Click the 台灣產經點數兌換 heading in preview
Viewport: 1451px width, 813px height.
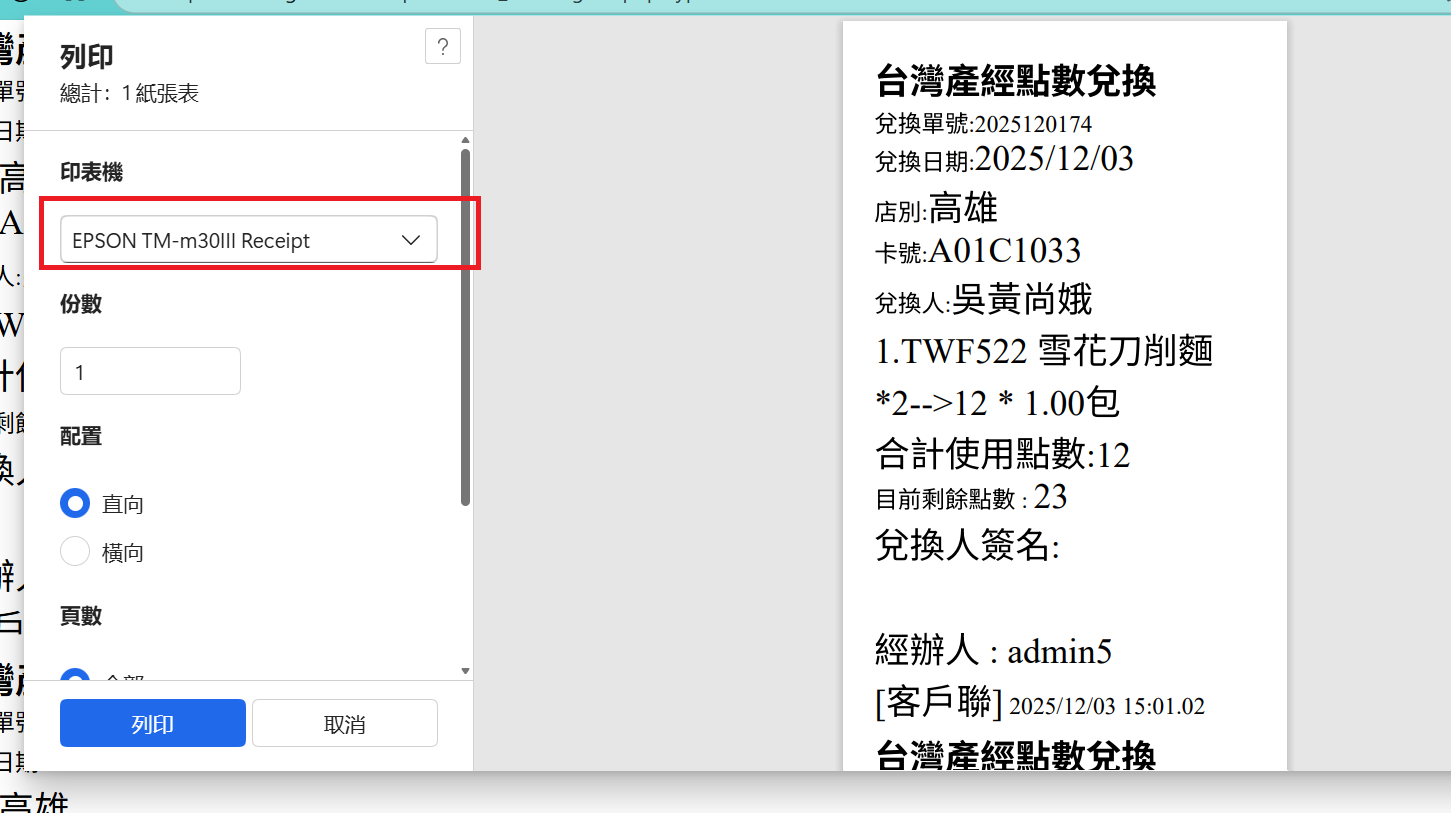[1016, 81]
